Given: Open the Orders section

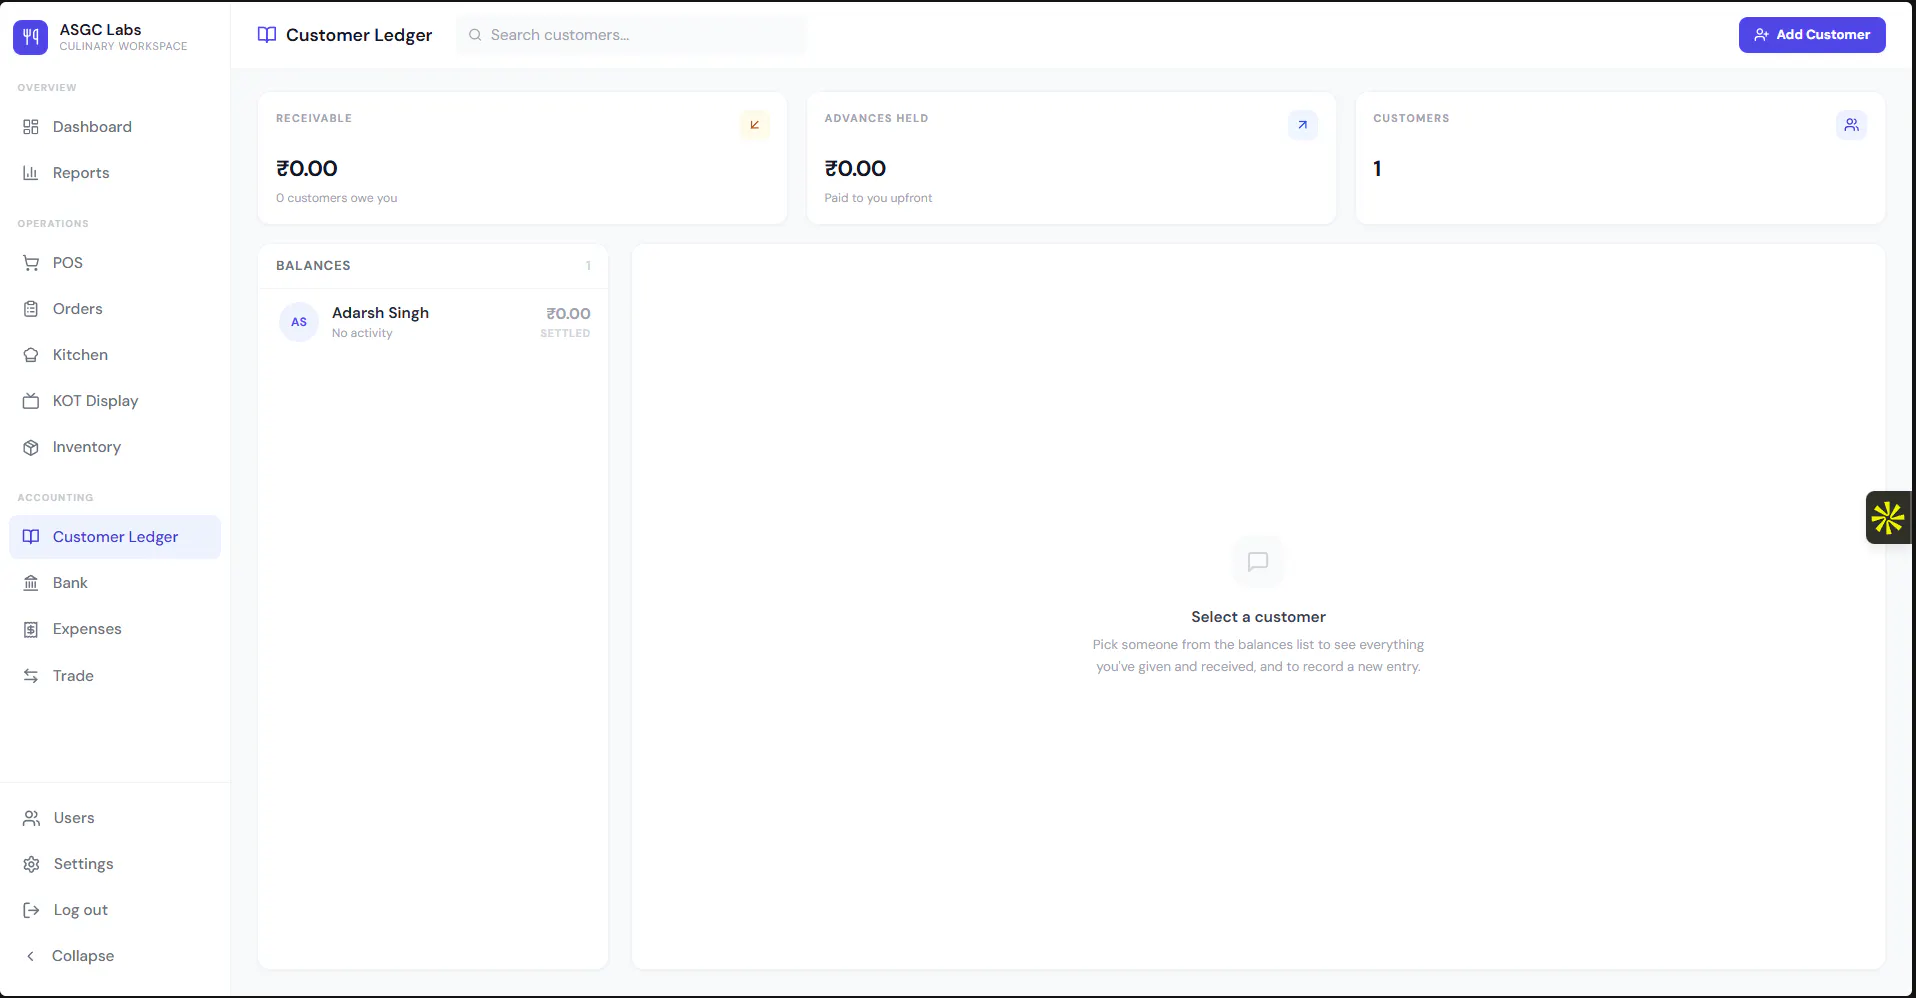Looking at the screenshot, I should tap(115, 309).
